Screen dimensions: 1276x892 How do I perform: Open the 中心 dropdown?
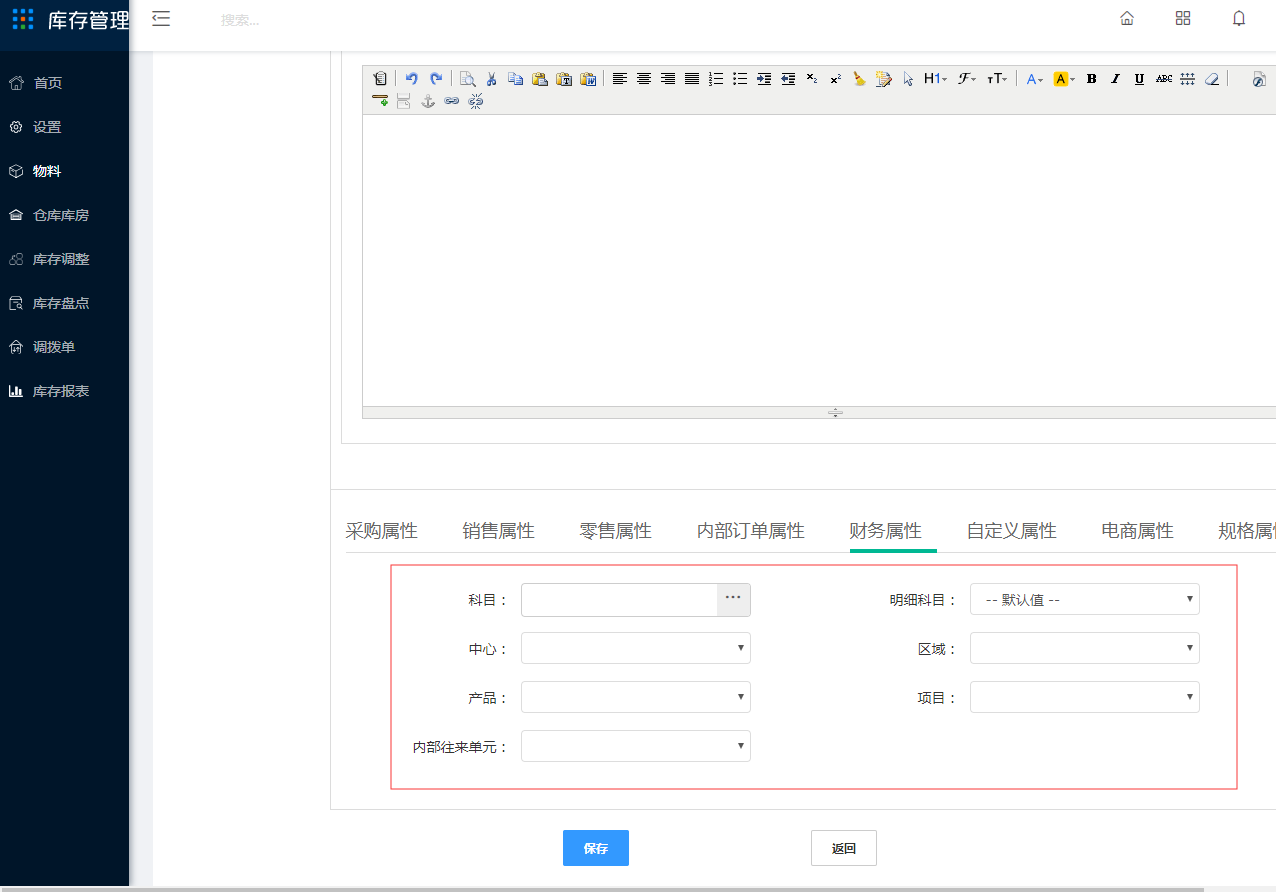(636, 648)
